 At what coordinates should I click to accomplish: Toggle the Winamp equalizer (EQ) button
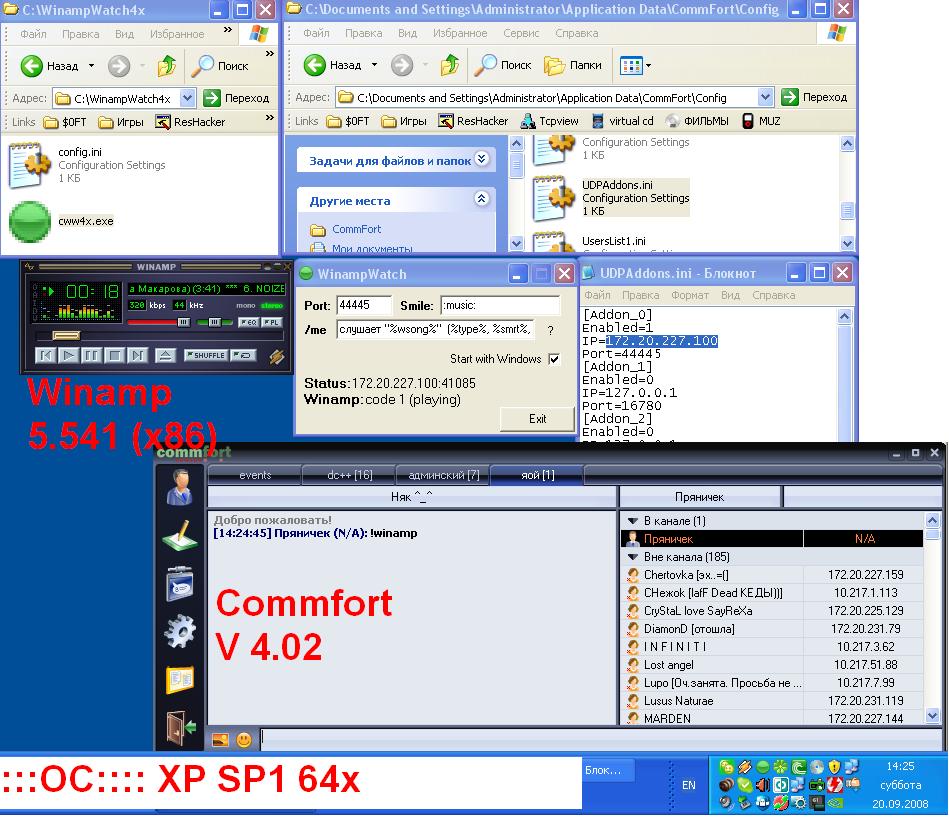(x=247, y=322)
